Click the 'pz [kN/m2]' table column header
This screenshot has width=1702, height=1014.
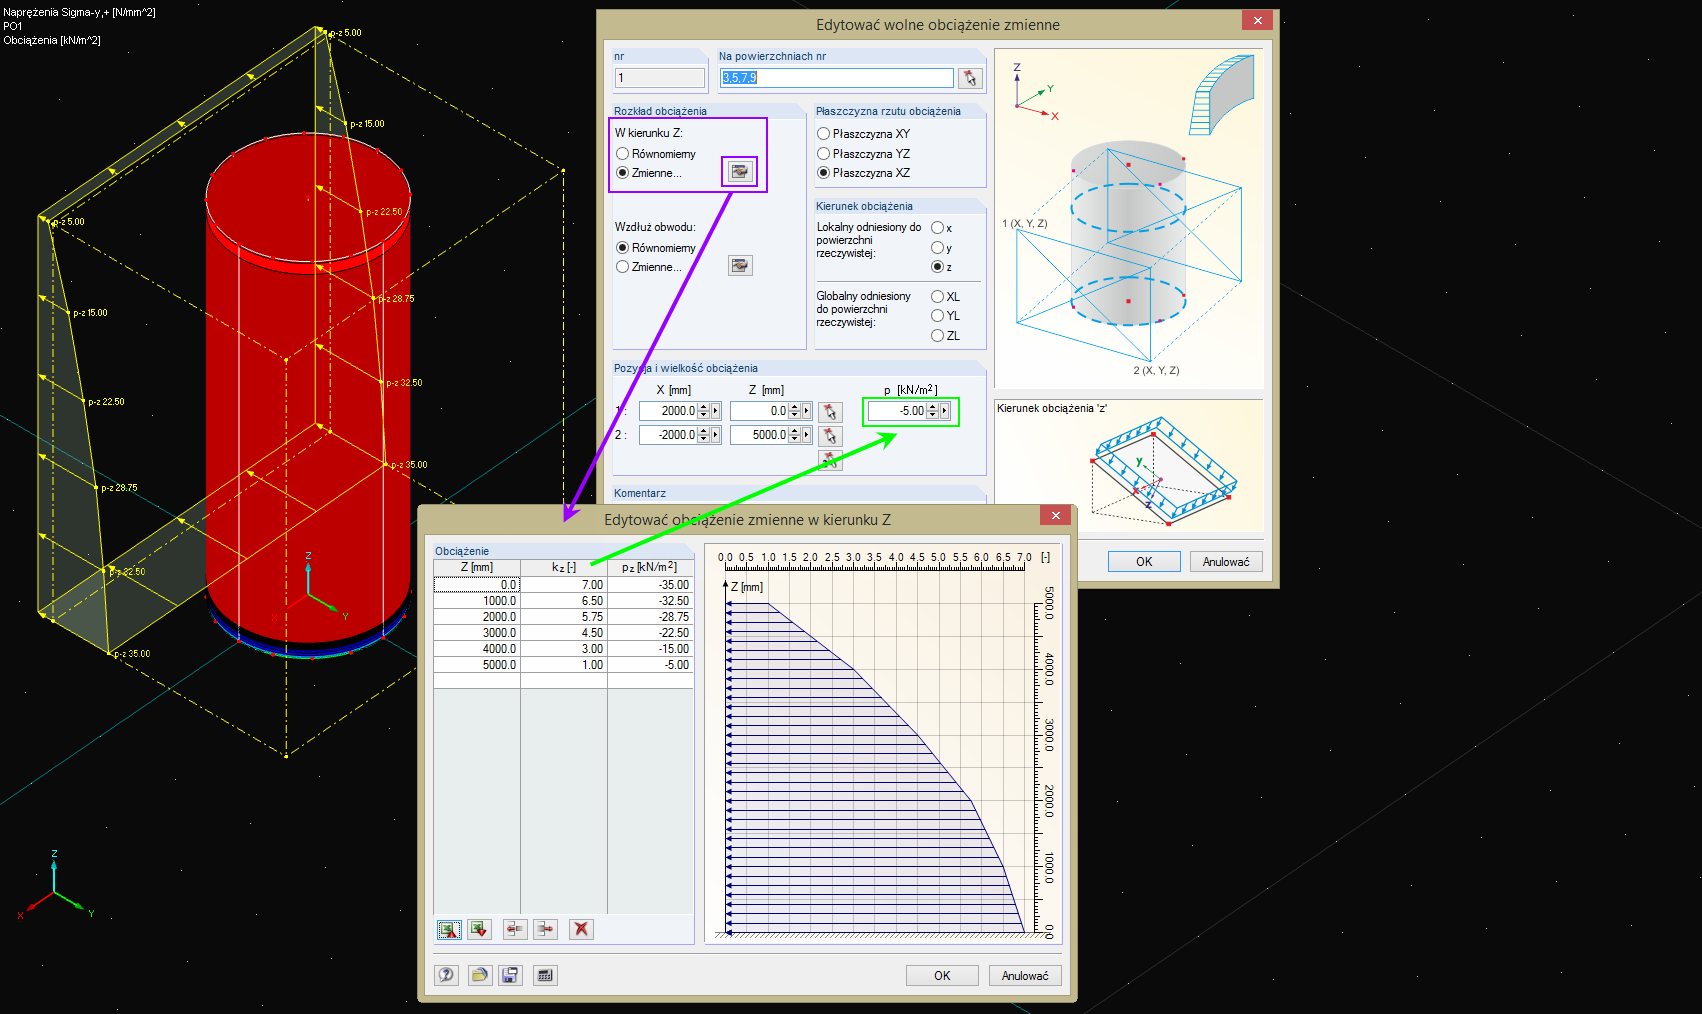point(650,567)
